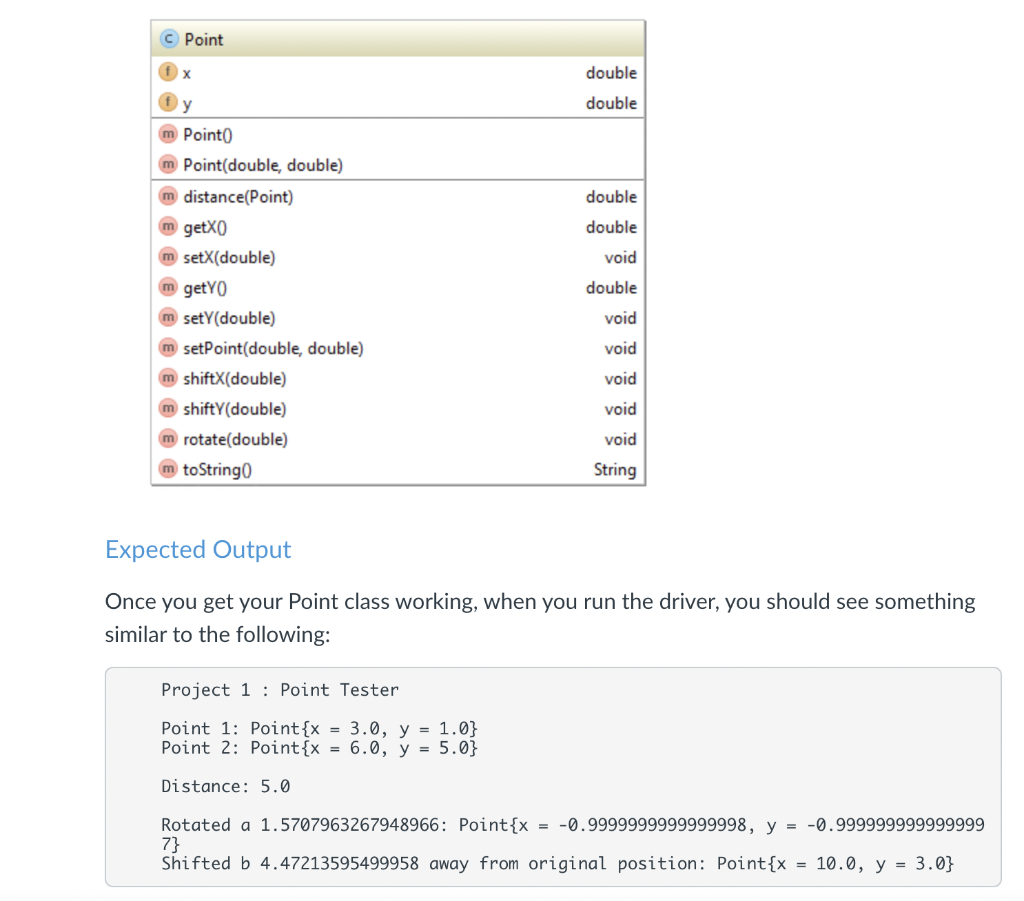Select the getX() method icon

(x=168, y=227)
